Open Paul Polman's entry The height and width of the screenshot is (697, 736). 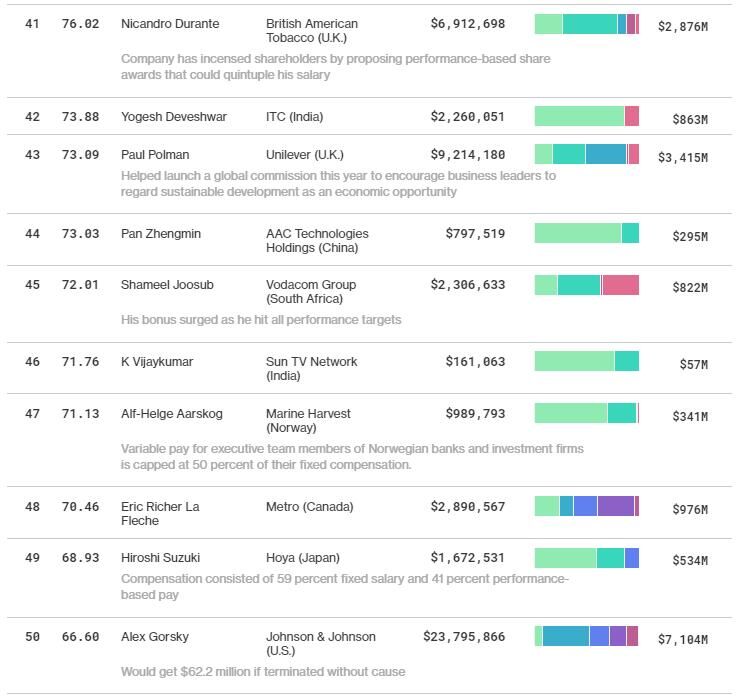coord(155,155)
